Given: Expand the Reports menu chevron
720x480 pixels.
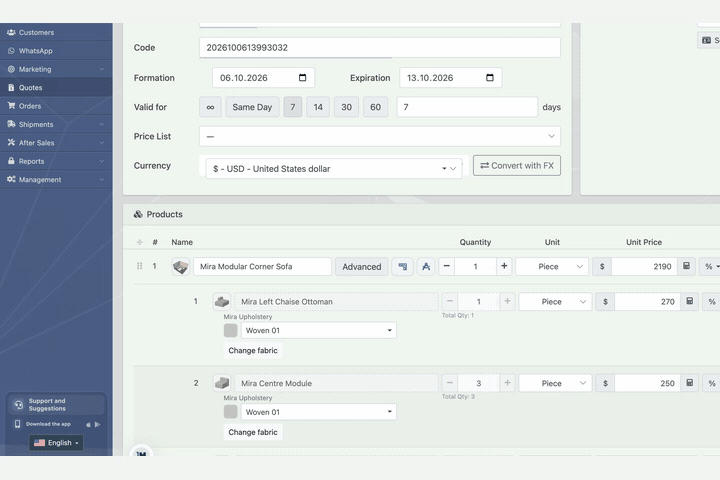Looking at the screenshot, I should pos(101,161).
